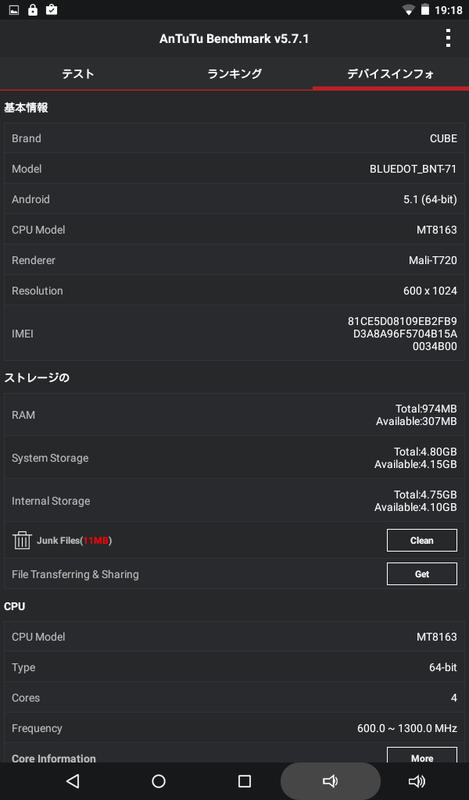Open recent apps with the square icon
The height and width of the screenshot is (800, 469).
[x=244, y=781]
